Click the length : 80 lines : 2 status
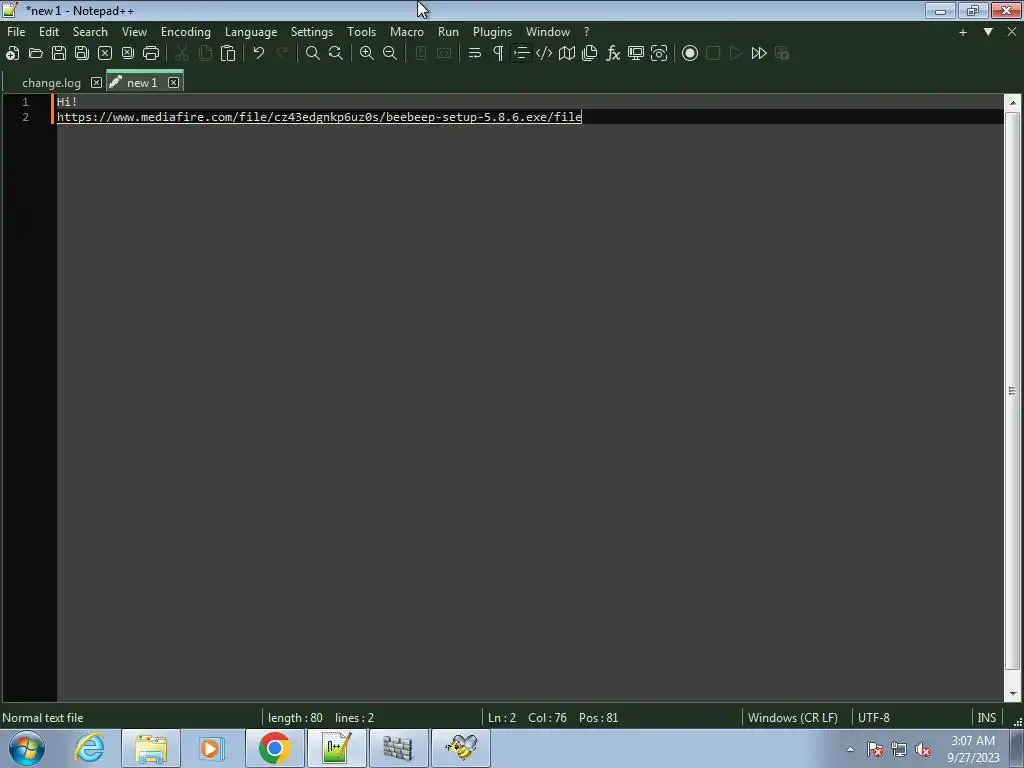This screenshot has height=768, width=1024. 321,718
